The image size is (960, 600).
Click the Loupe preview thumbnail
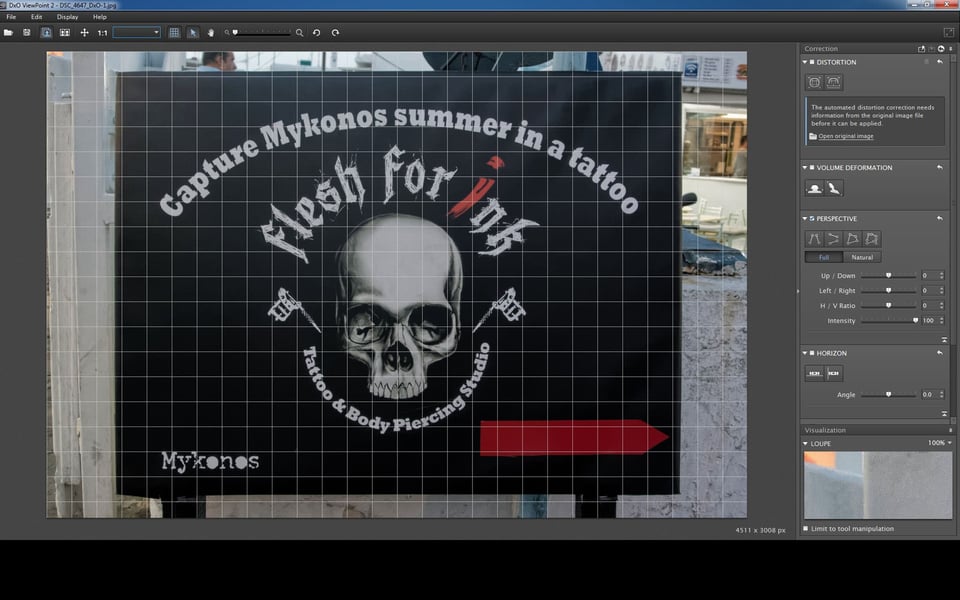[x=877, y=485]
